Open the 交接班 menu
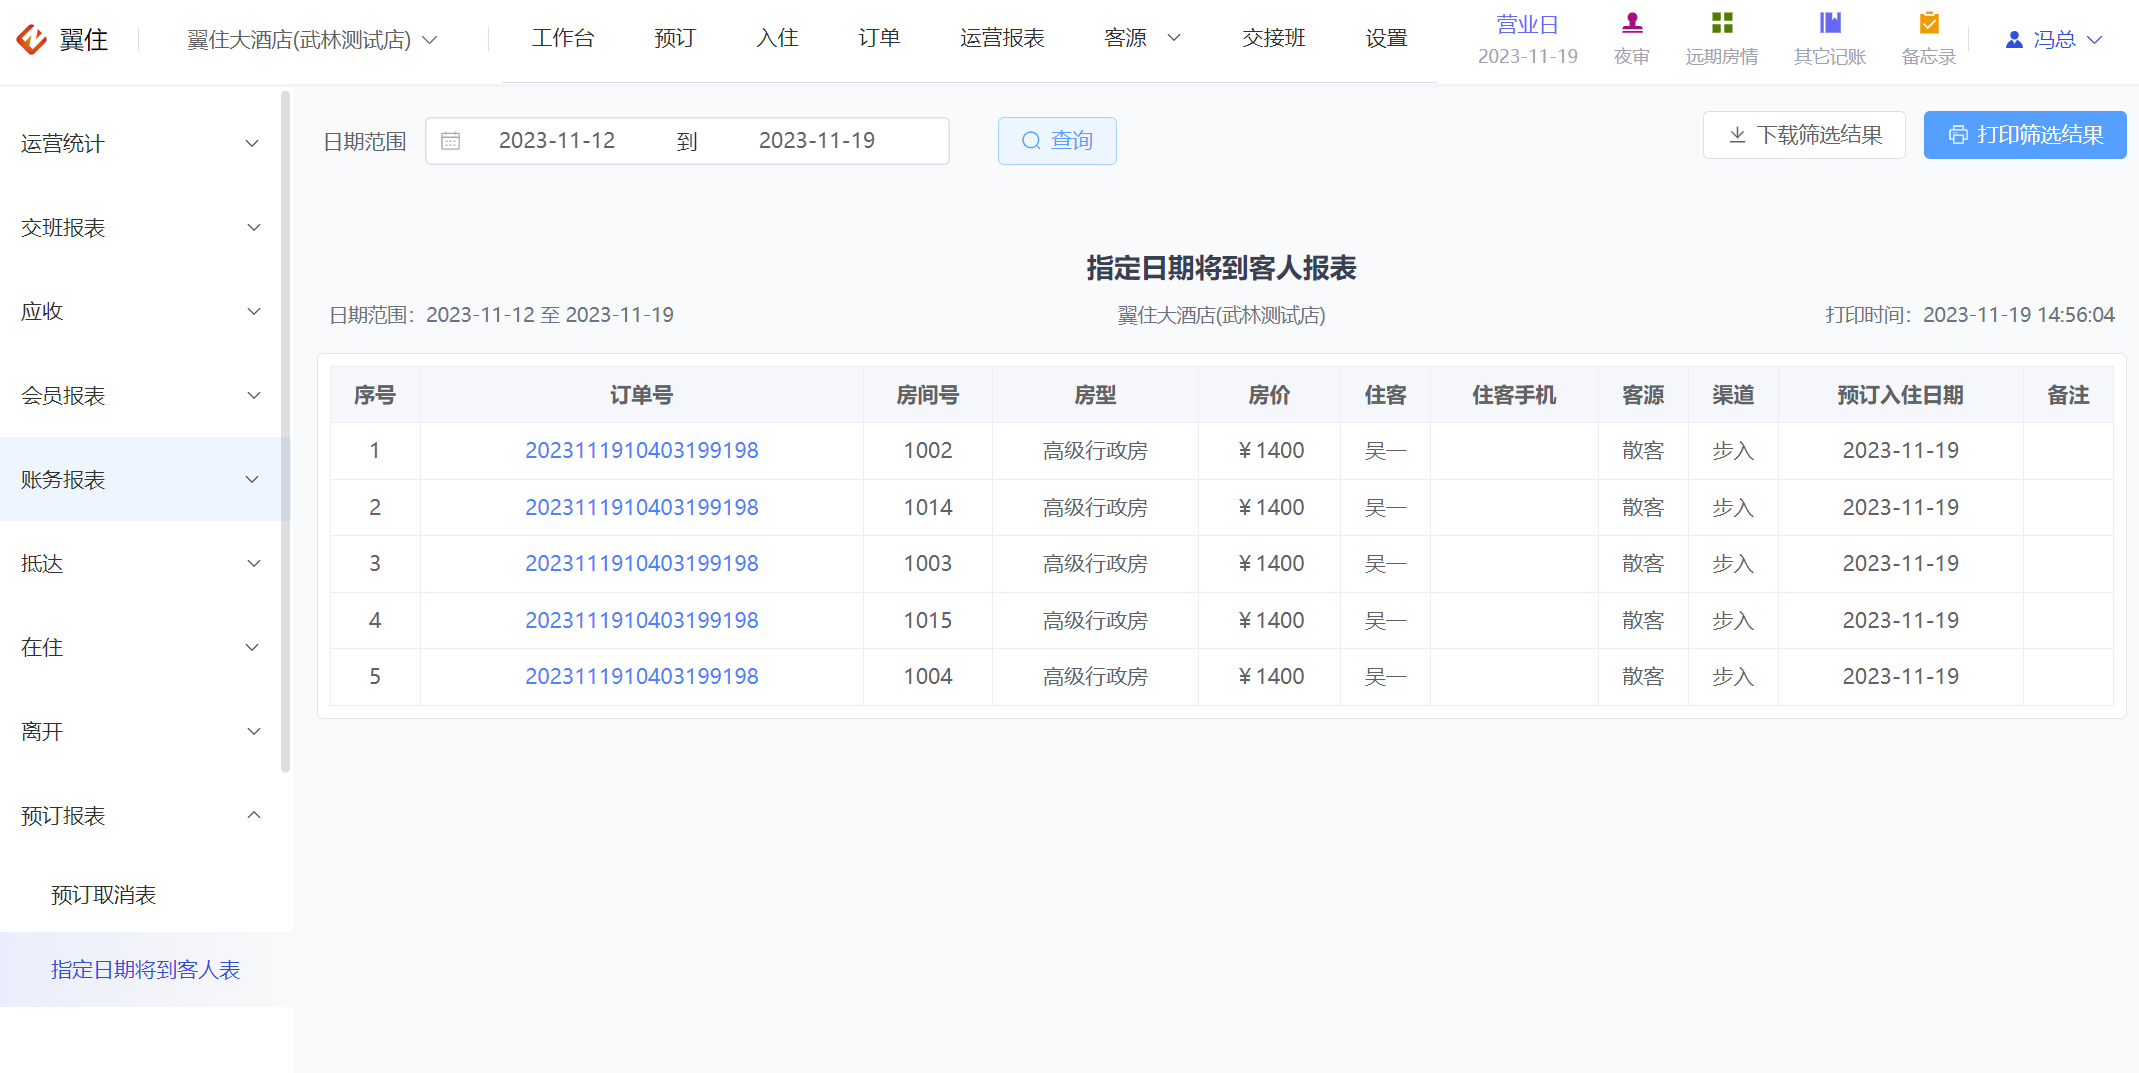Image resolution: width=2139 pixels, height=1073 pixels. click(x=1273, y=38)
